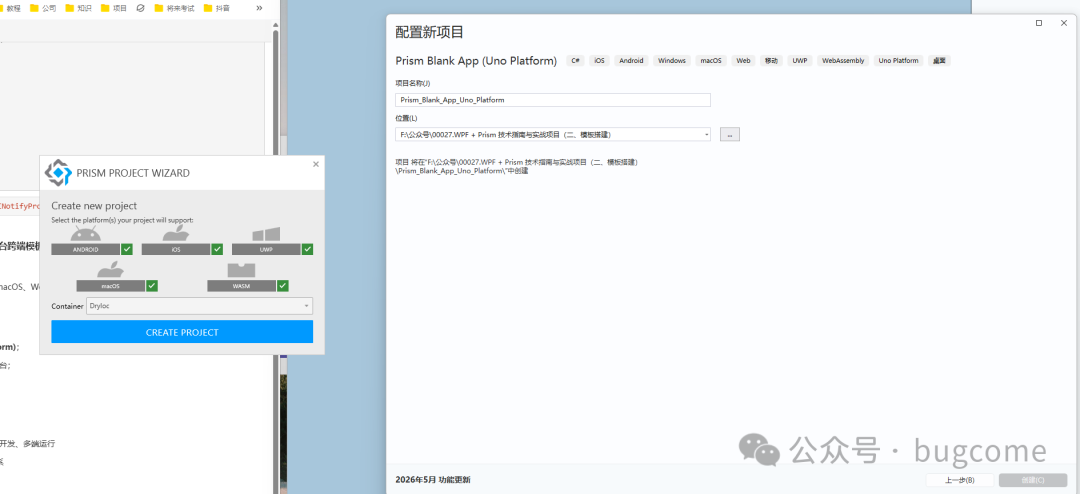
Task: Click the Create new project heading
Action: tap(94, 205)
